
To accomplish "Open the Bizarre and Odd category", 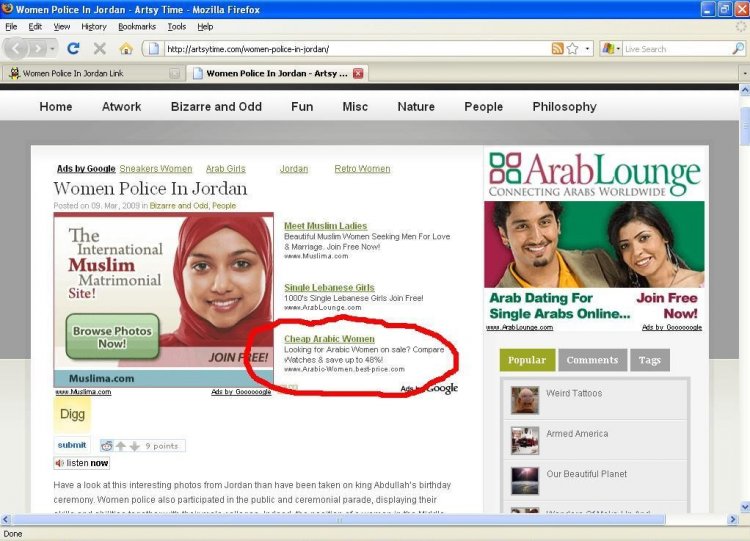I will coord(216,107).
